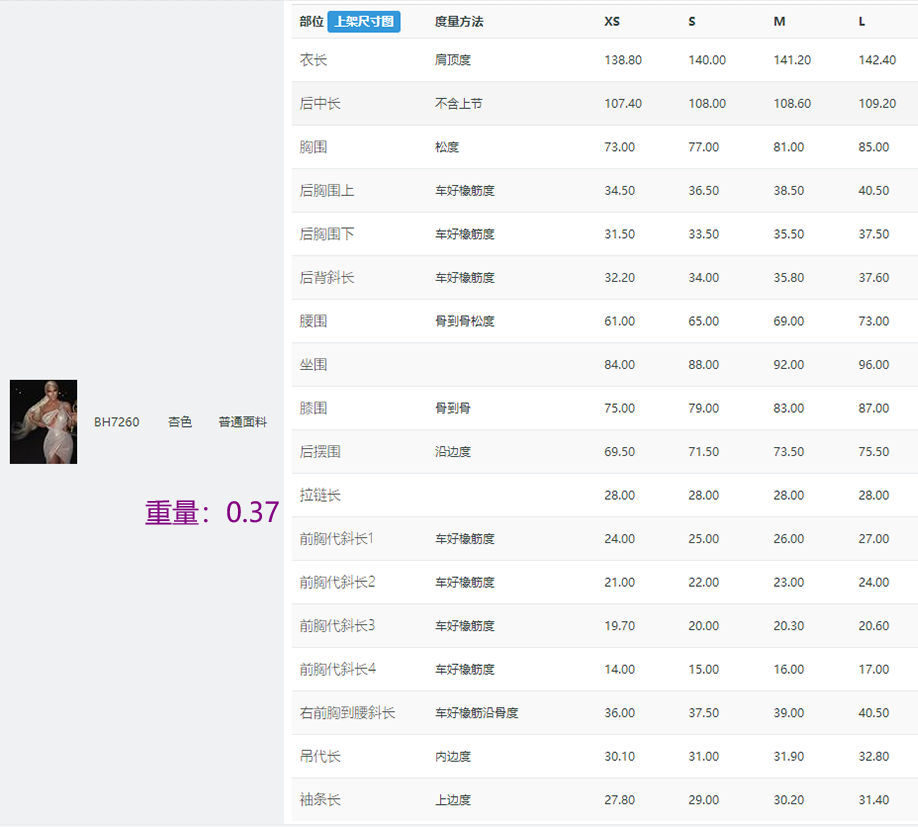Click XS value 107.40 for 后中长
The height and width of the screenshot is (827, 918).
click(623, 104)
